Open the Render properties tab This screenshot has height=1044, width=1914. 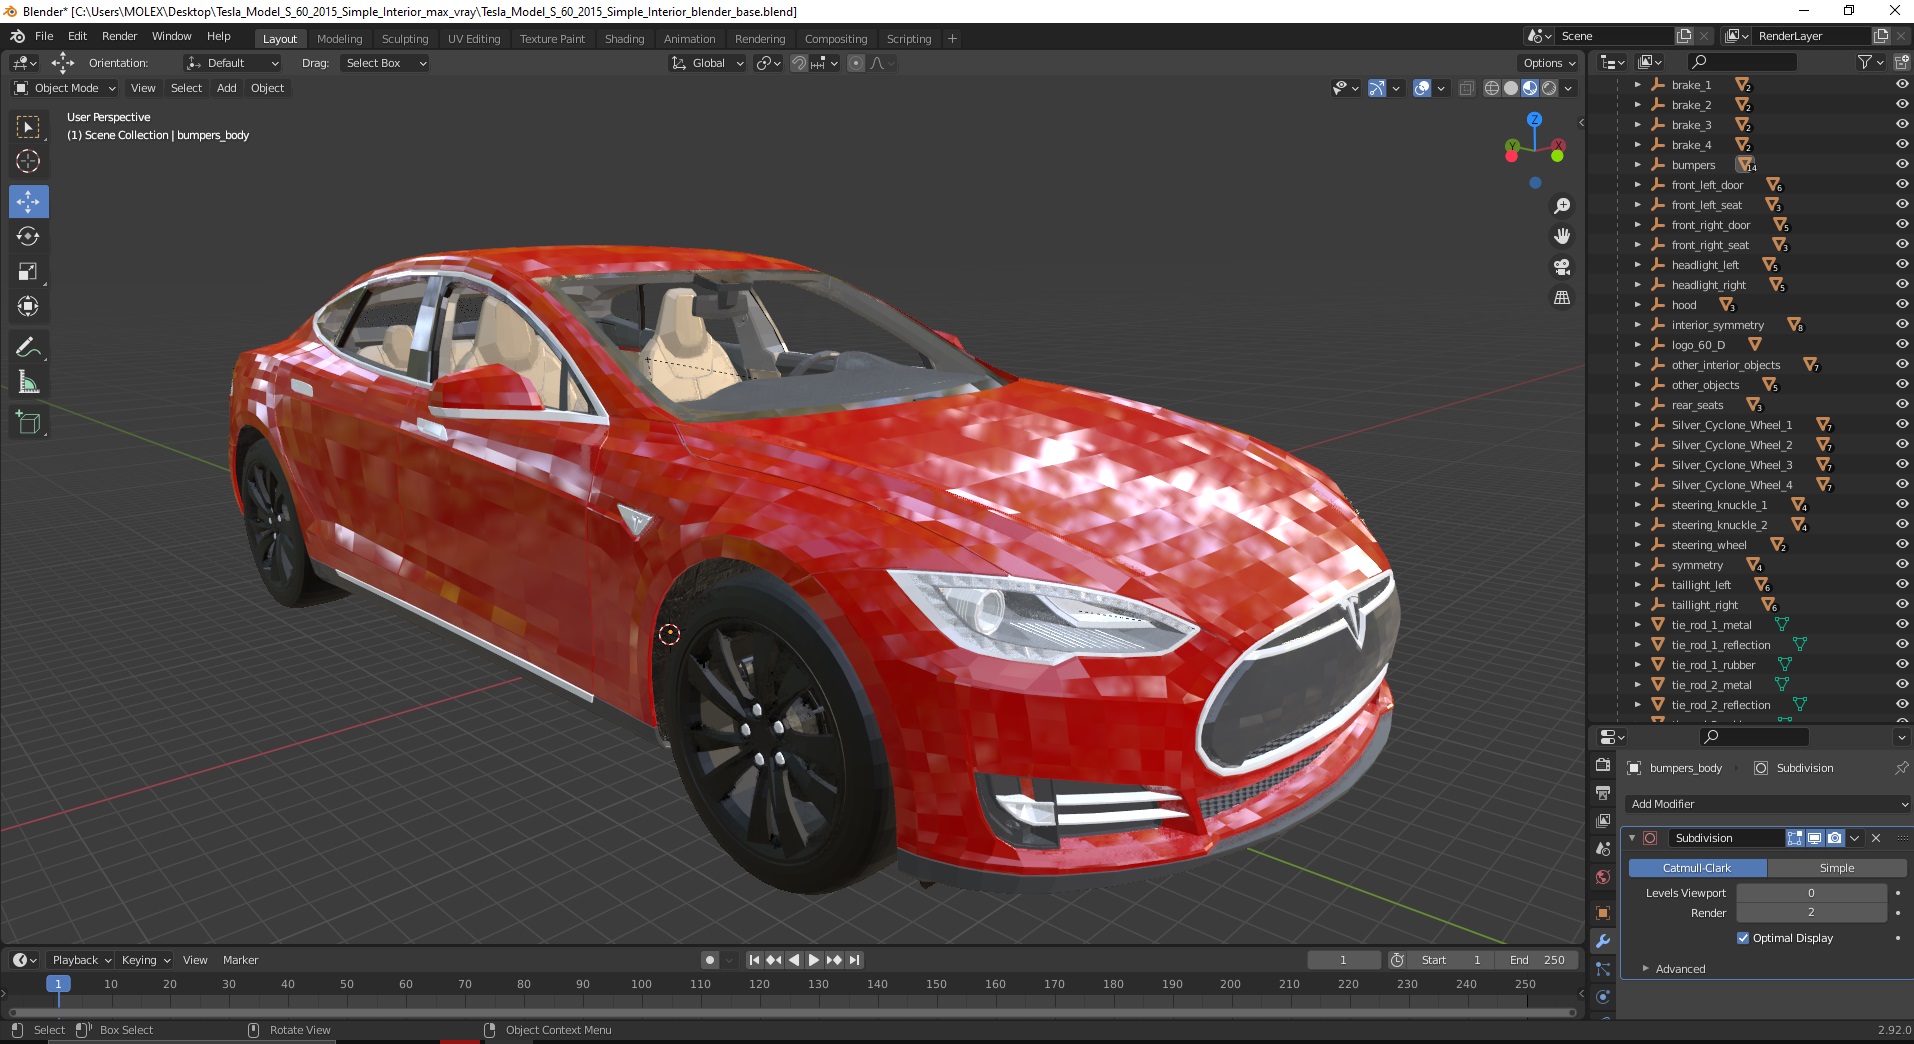[x=1603, y=765]
